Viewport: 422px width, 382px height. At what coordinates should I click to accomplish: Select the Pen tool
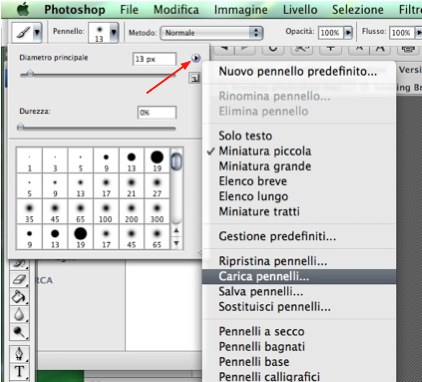pos(19,354)
